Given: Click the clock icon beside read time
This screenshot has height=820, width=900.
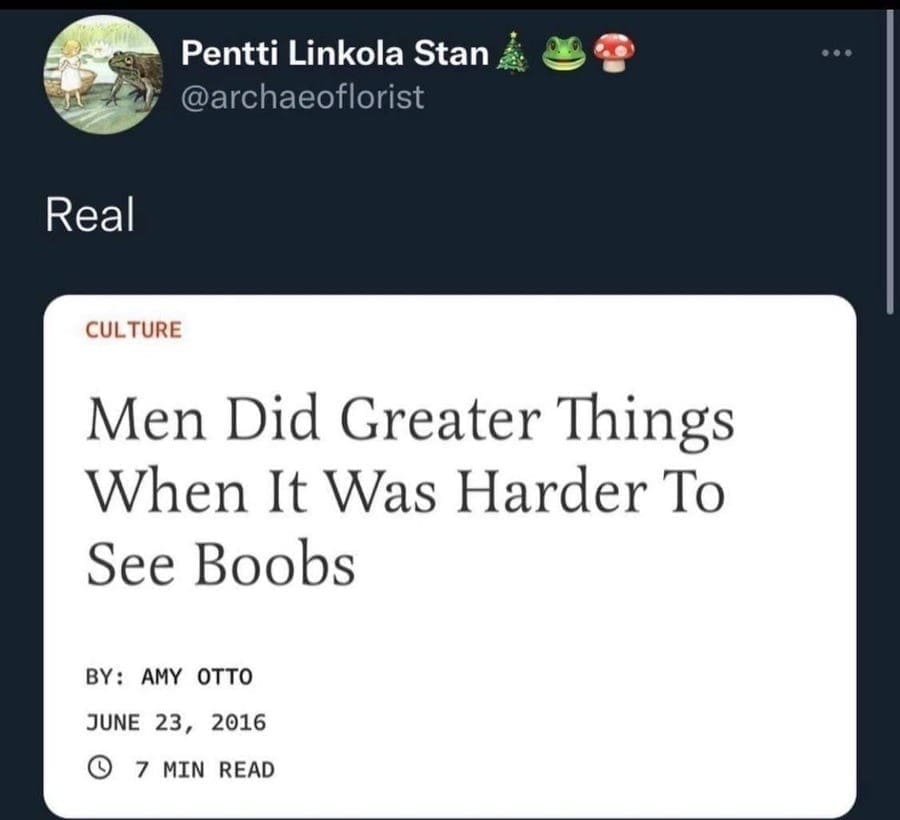Looking at the screenshot, I should click(x=98, y=769).
